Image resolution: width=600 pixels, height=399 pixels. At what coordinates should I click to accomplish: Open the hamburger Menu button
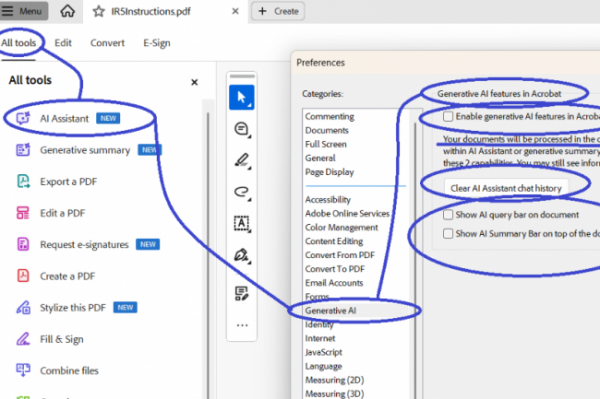click(23, 11)
